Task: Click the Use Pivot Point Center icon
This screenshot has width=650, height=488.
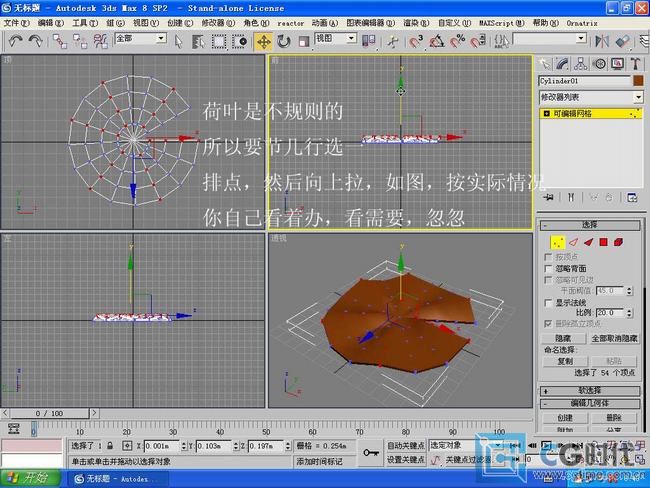Action: point(369,41)
